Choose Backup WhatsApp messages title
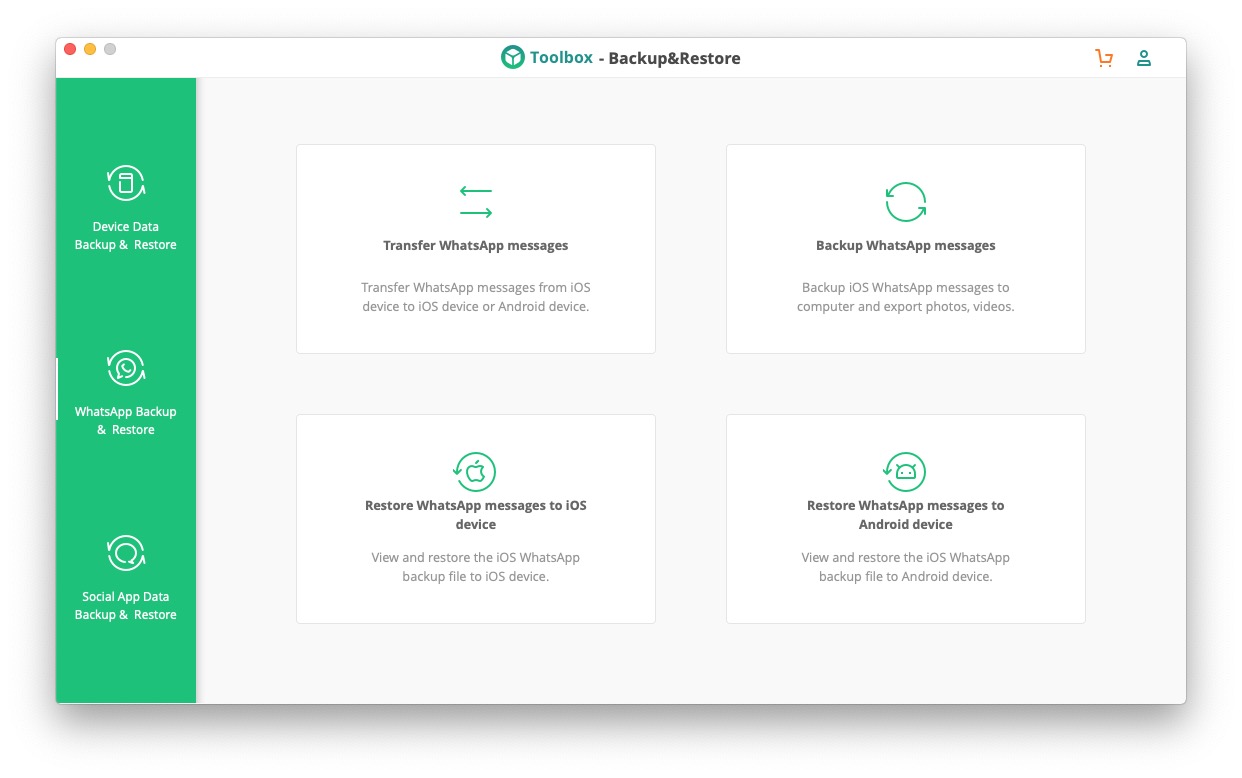This screenshot has width=1242, height=778. (x=906, y=245)
